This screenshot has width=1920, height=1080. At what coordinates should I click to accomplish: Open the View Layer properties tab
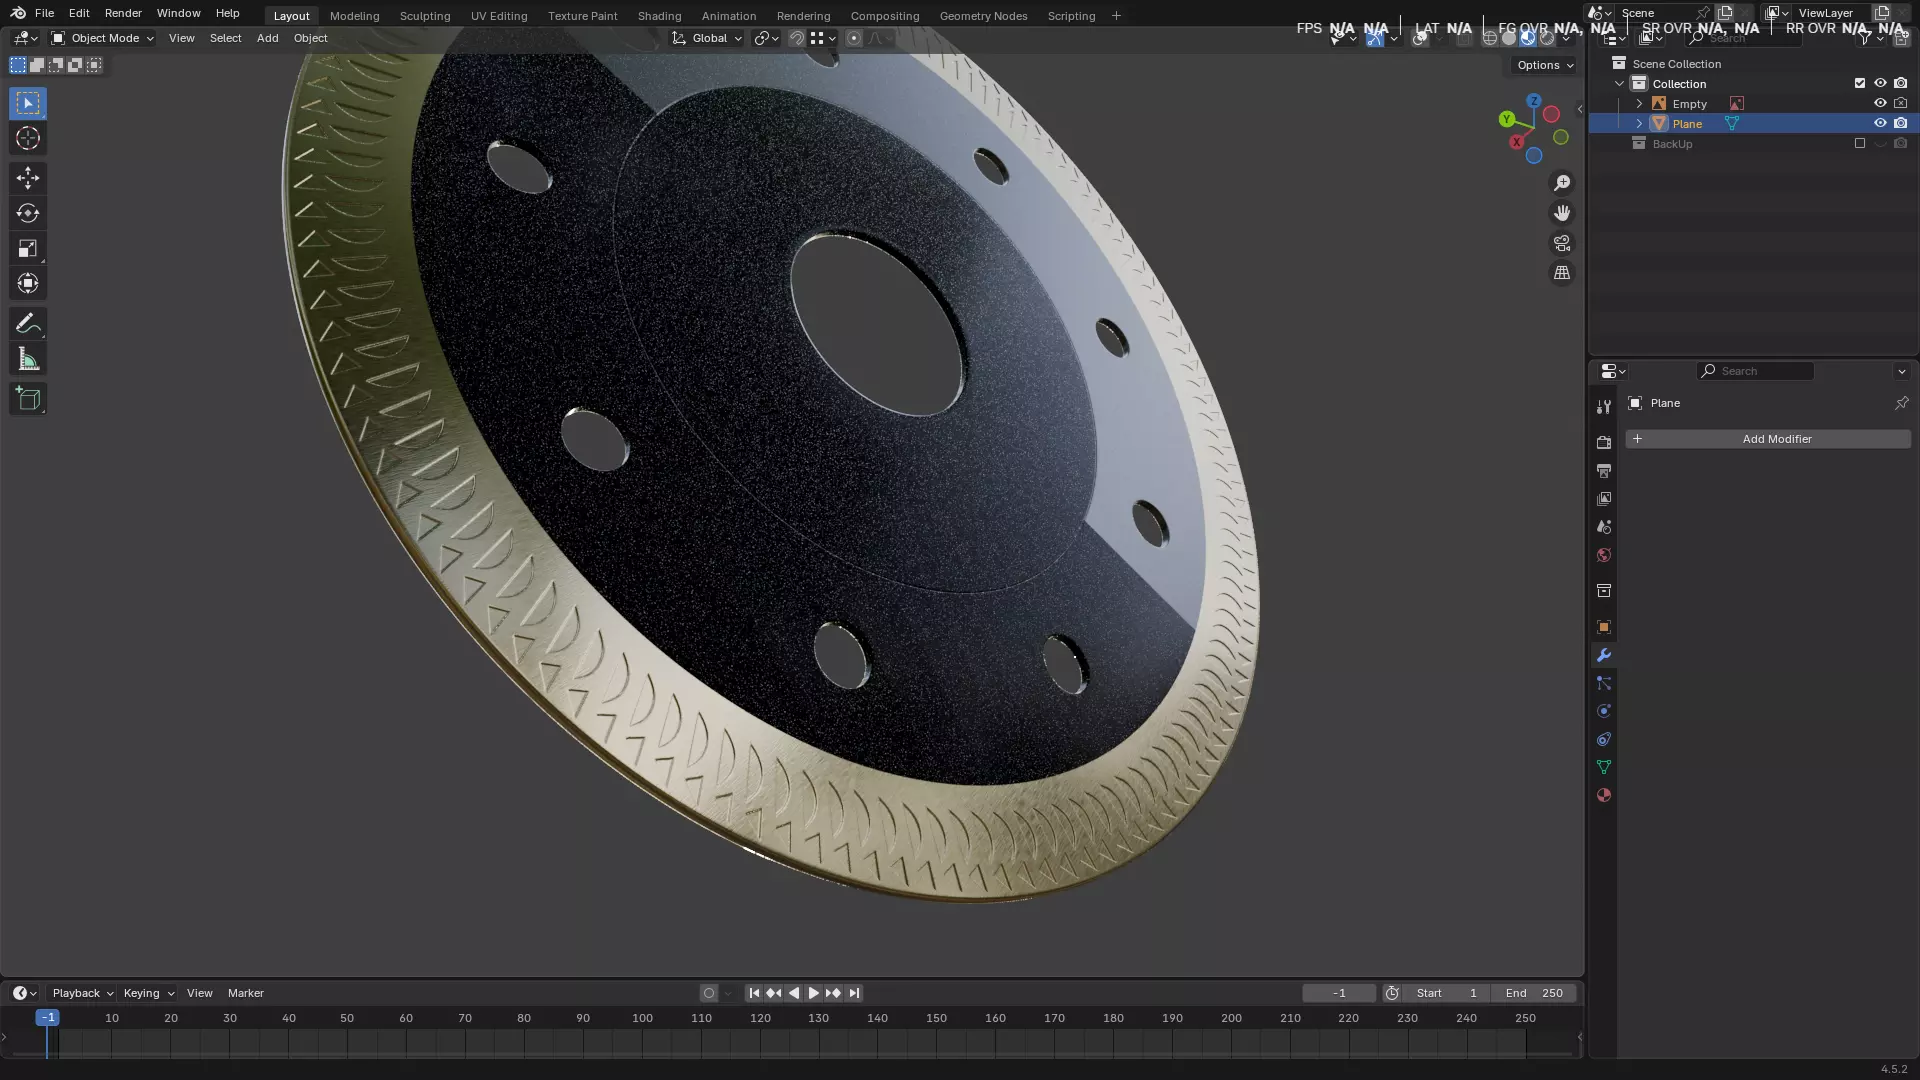[1604, 499]
